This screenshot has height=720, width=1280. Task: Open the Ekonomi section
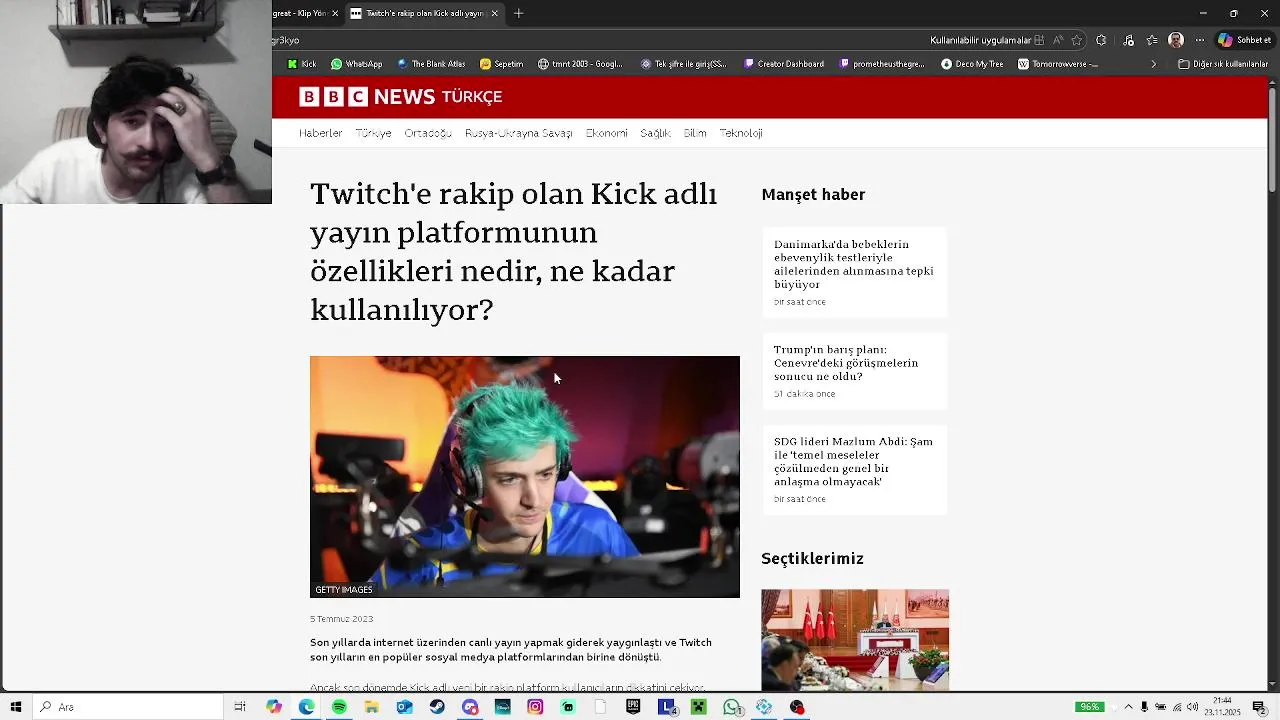point(606,133)
